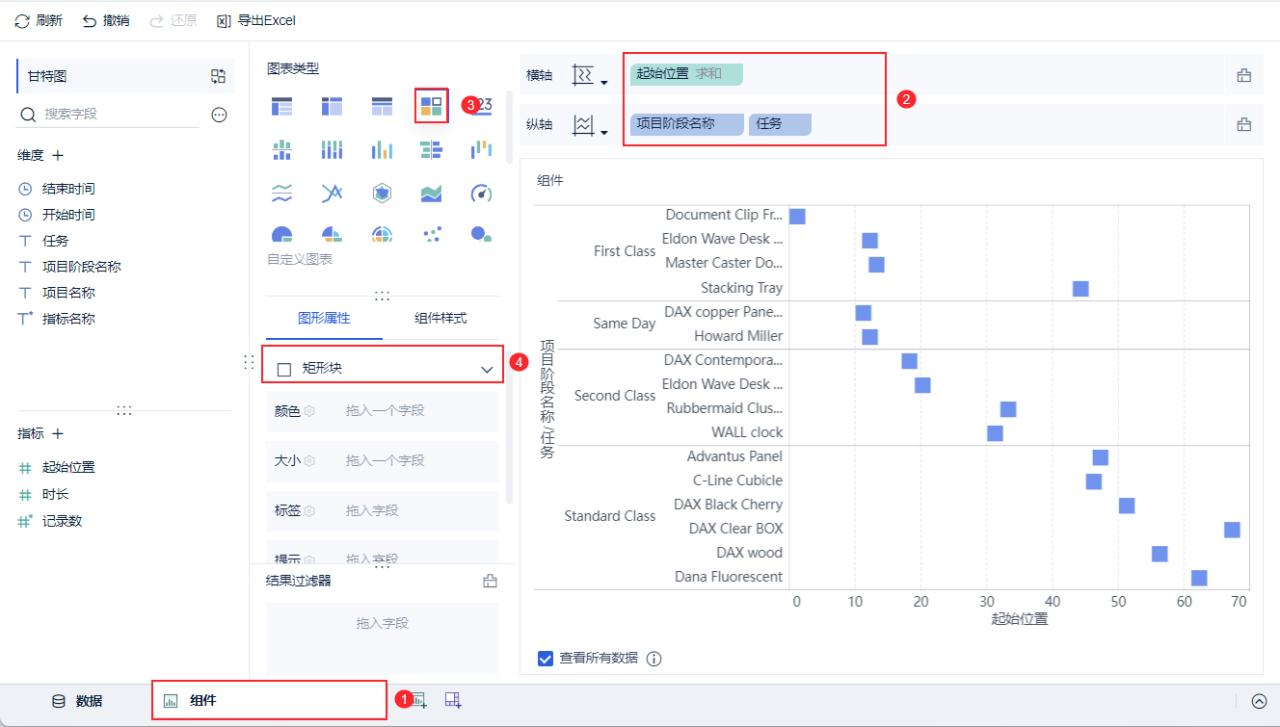The image size is (1280, 727).
Task: Open the 标签 attribute settings gear
Action: click(x=310, y=511)
